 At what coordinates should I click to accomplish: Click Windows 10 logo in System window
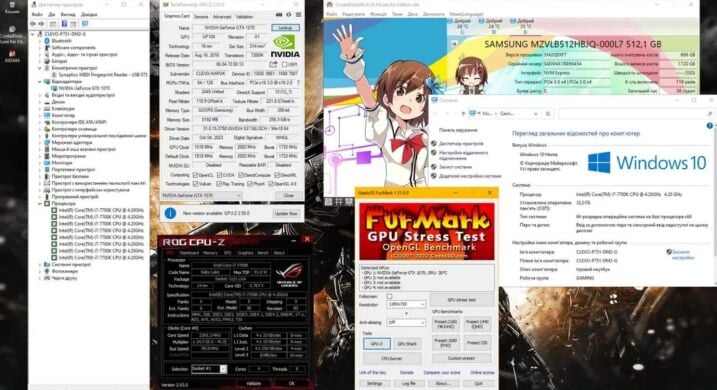[x=647, y=162]
